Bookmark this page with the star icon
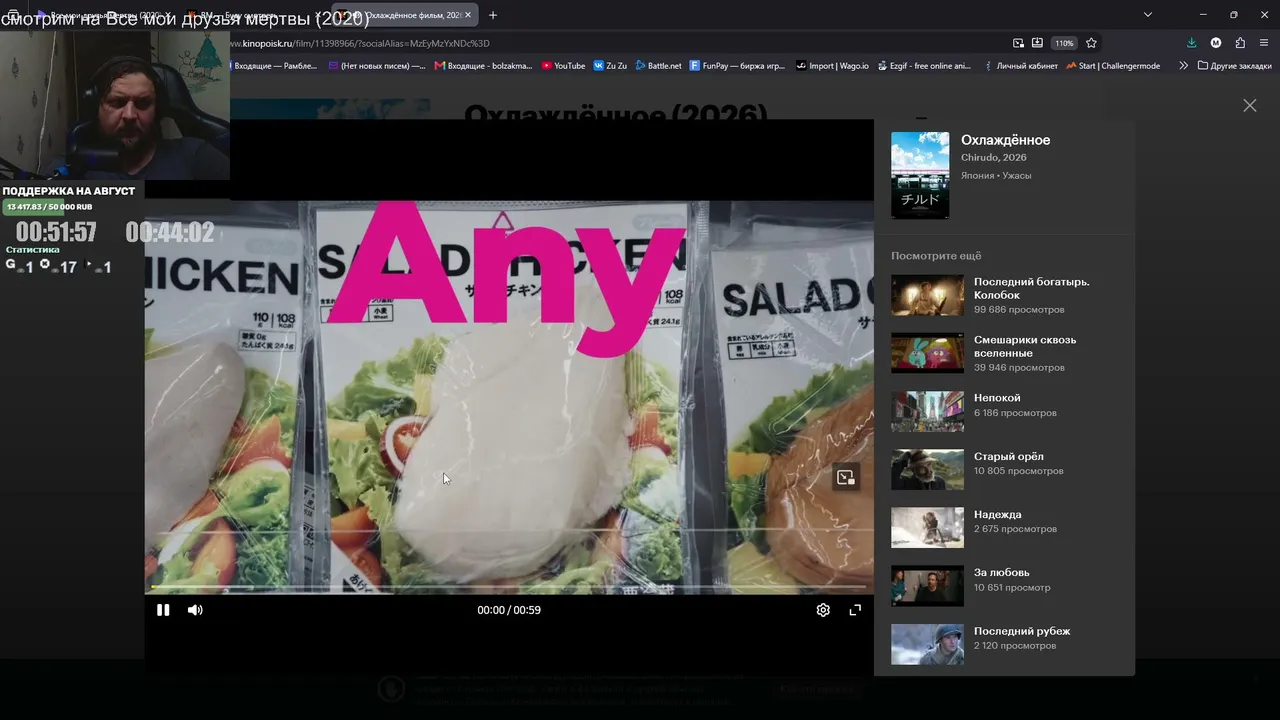The image size is (1280, 720). (1091, 43)
